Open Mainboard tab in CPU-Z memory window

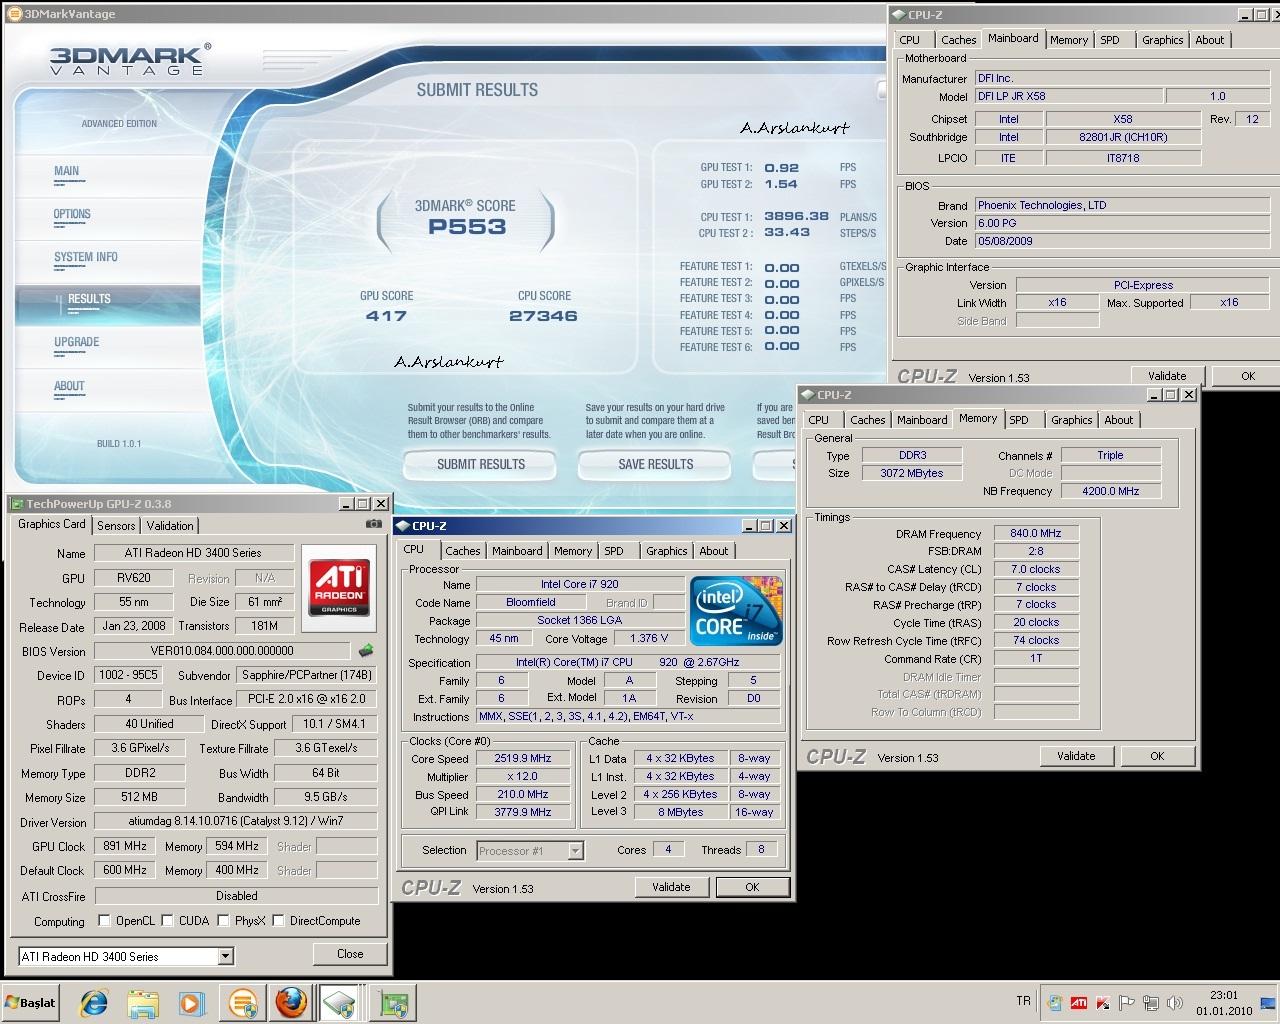point(921,420)
